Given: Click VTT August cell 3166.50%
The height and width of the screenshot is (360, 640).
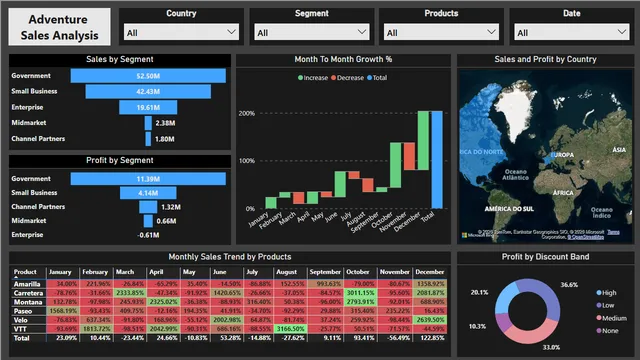Looking at the screenshot, I should point(290,329).
